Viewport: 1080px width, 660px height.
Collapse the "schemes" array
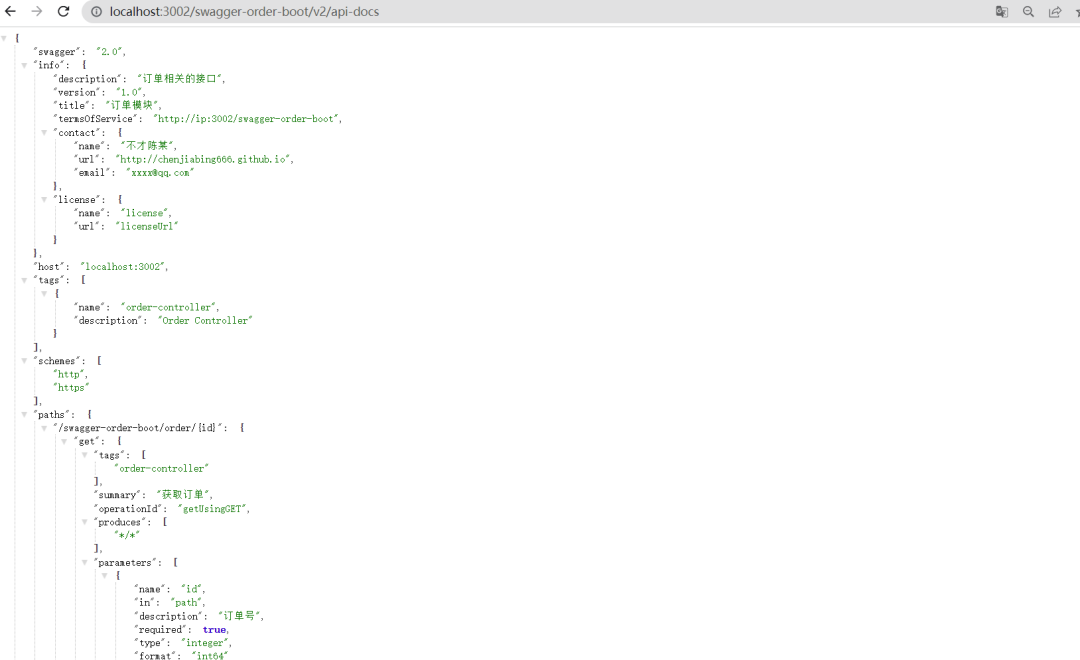click(x=24, y=361)
